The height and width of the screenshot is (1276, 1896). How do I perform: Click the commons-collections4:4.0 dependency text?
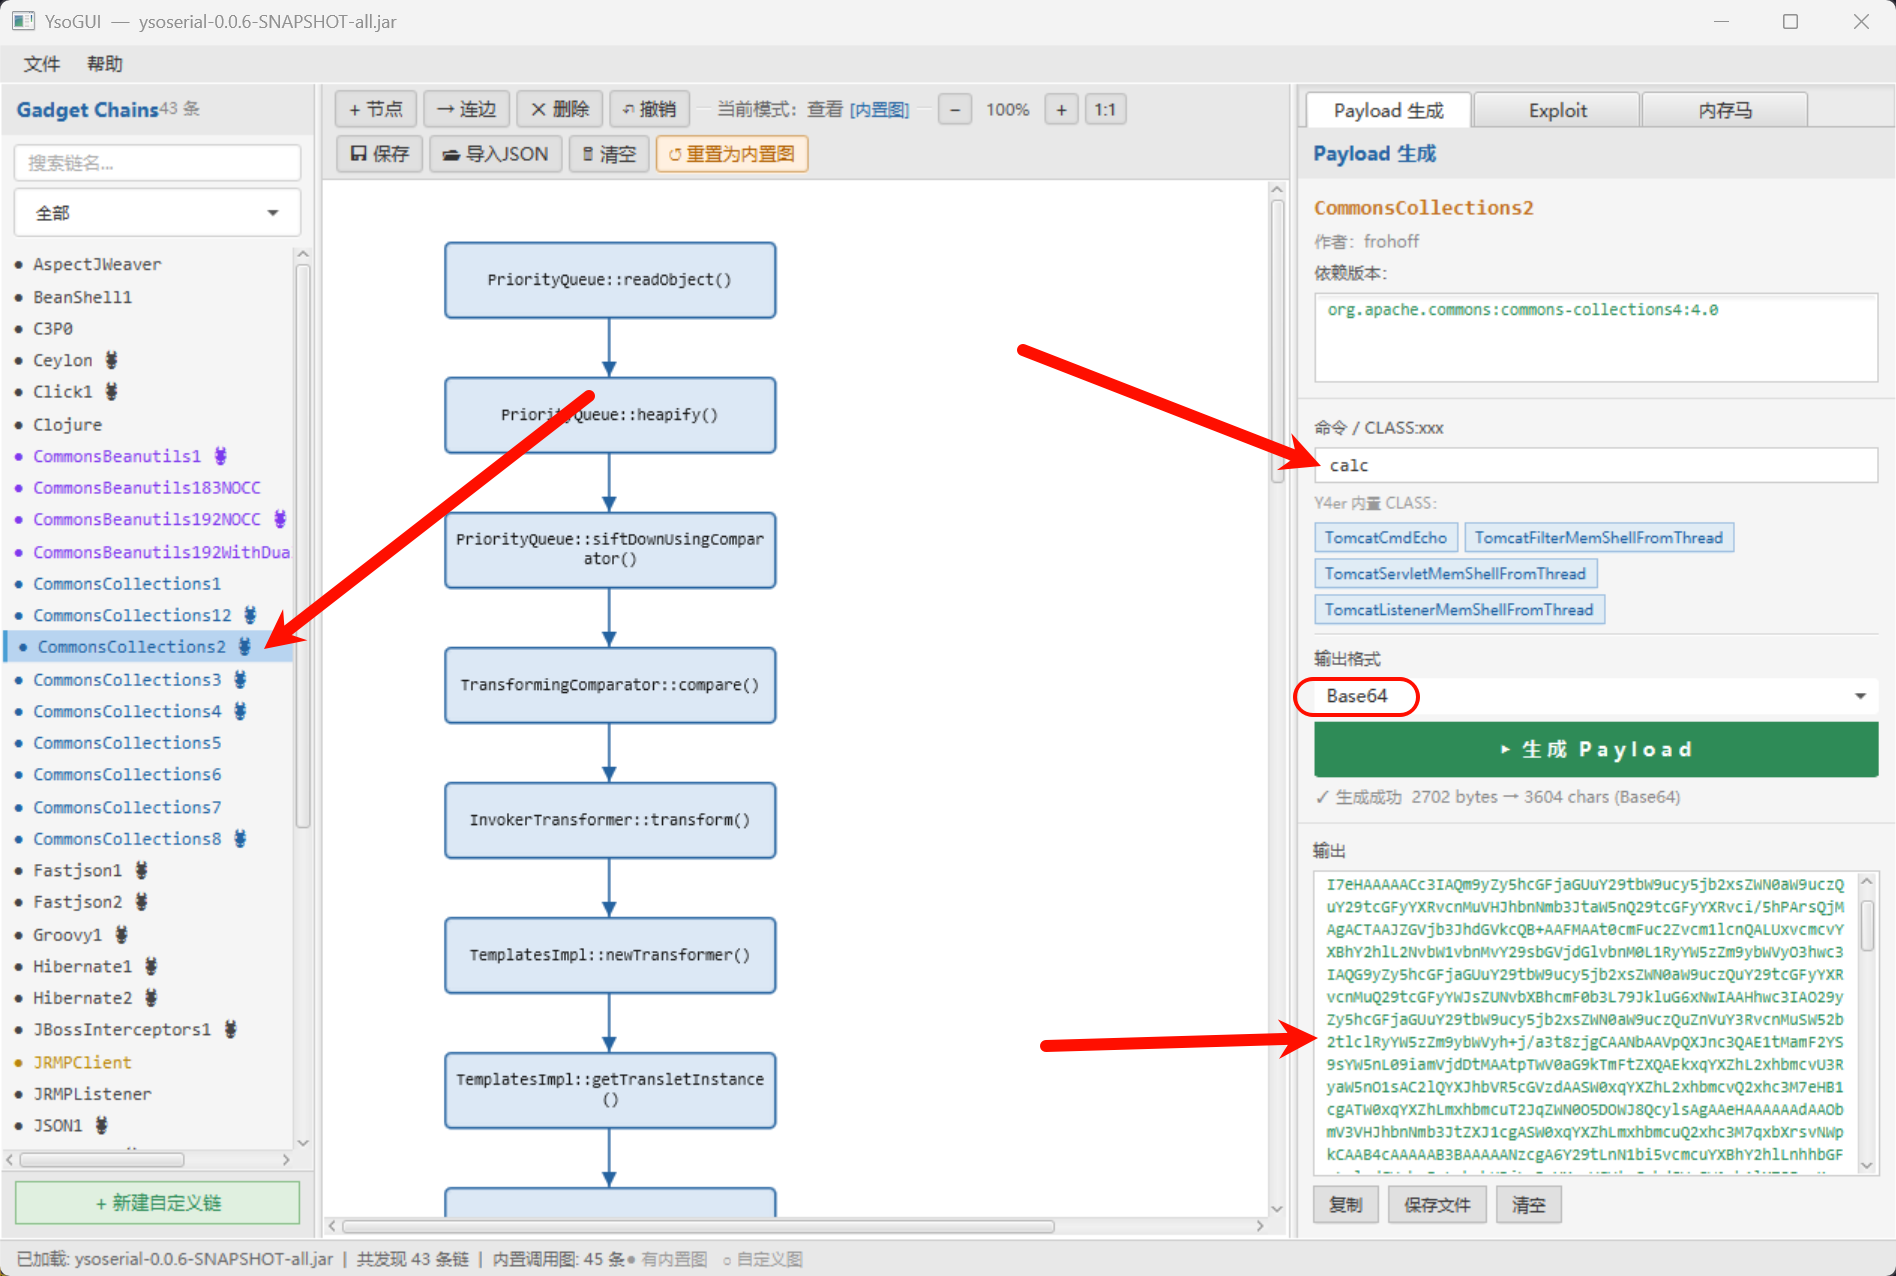point(1523,310)
